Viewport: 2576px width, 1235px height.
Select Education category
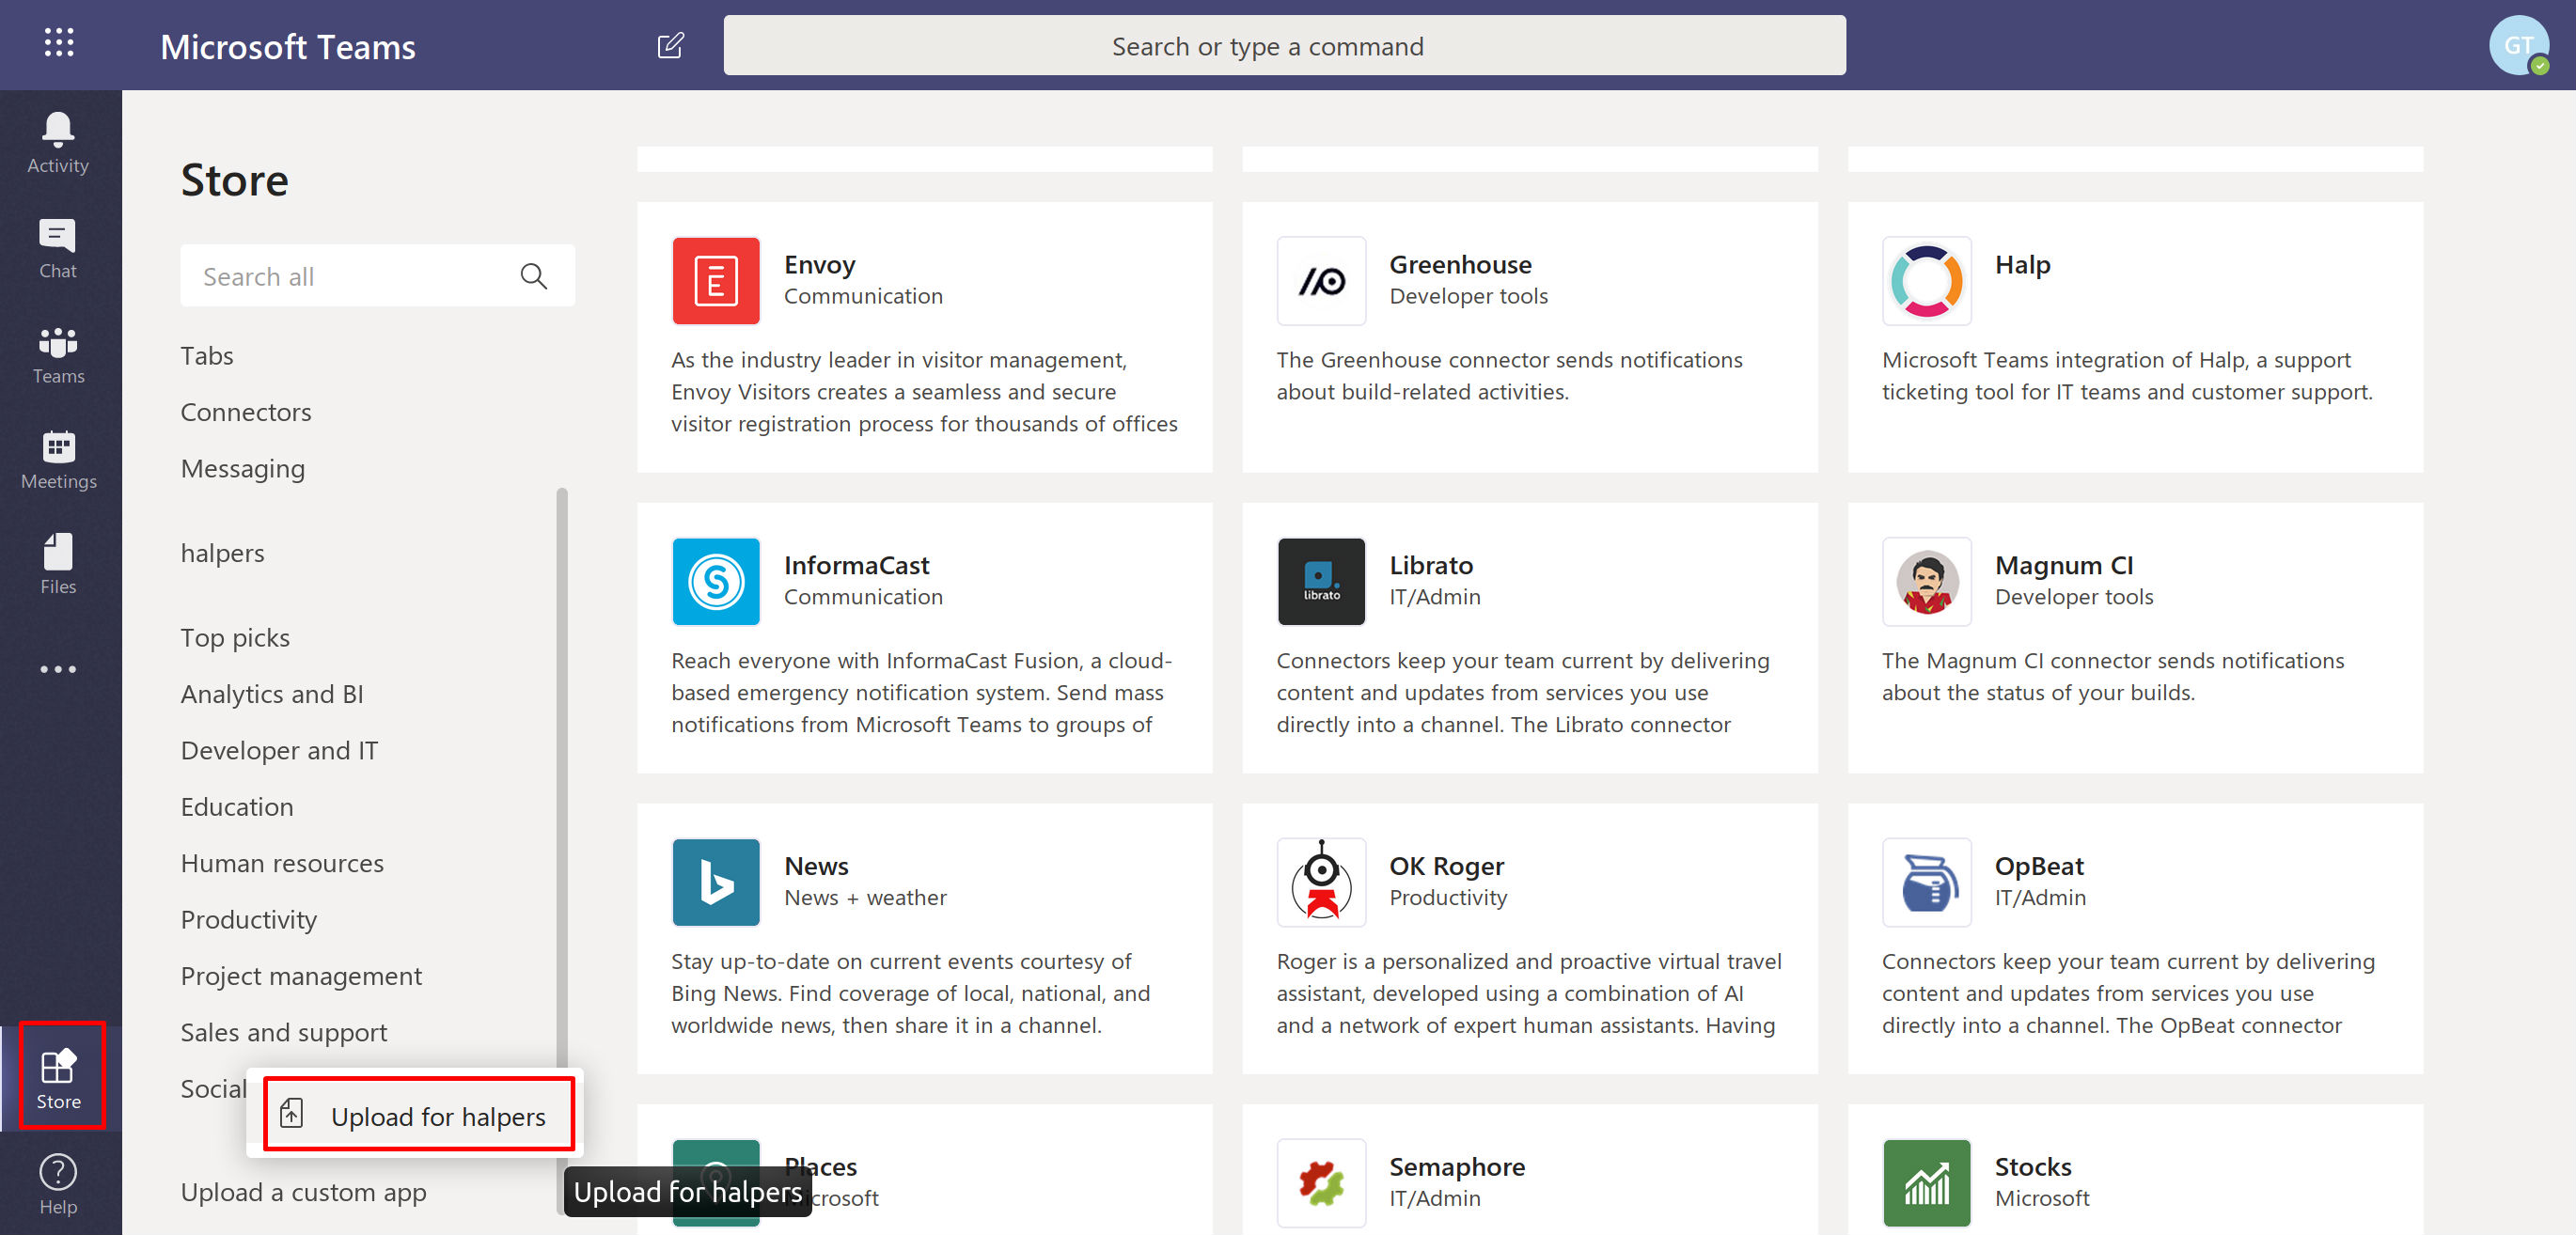(x=237, y=807)
